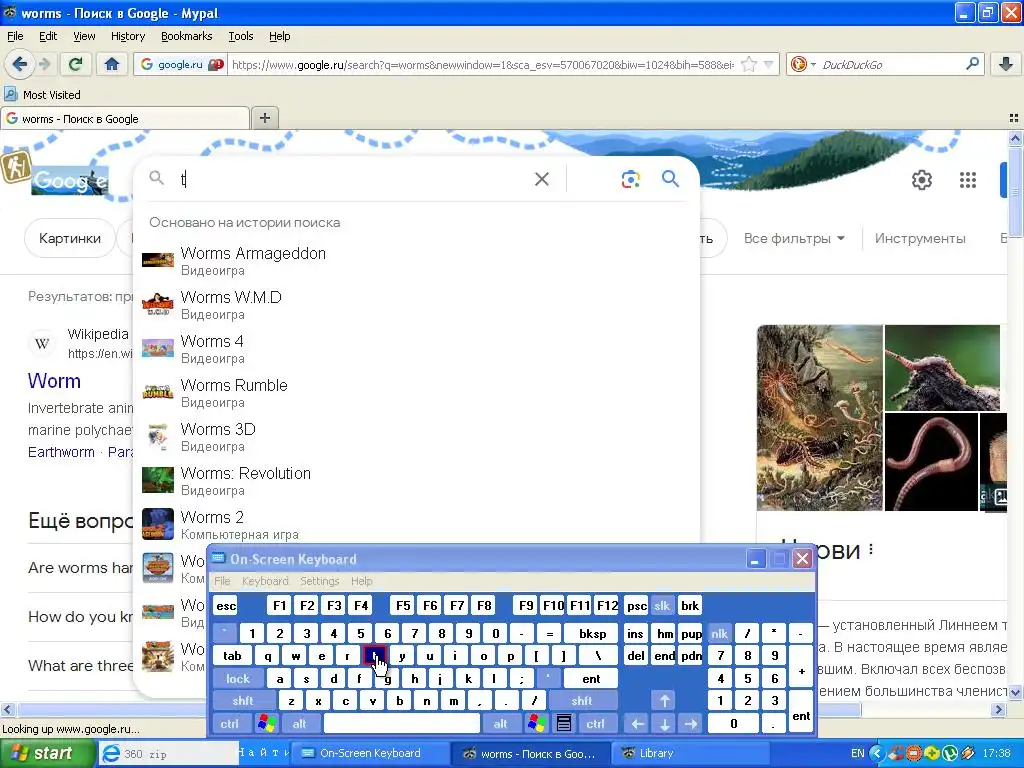Select the Worms W.M.D suggestion
Screen dimensions: 1024x768
(415, 305)
